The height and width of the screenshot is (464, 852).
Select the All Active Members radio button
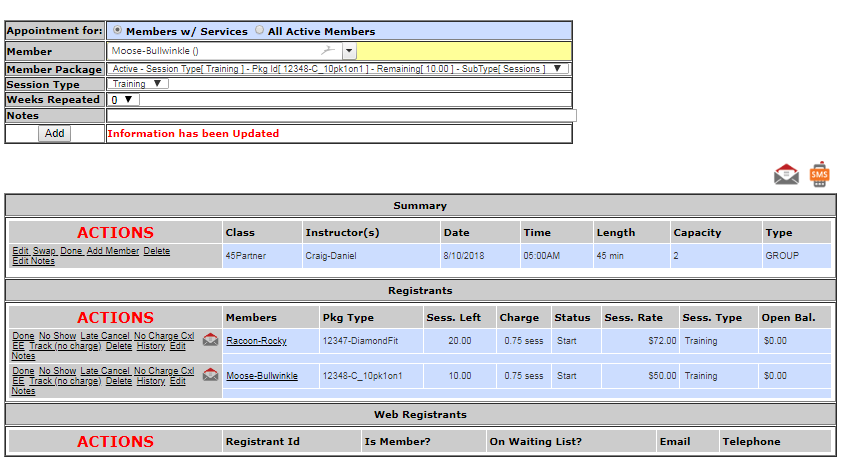click(260, 31)
